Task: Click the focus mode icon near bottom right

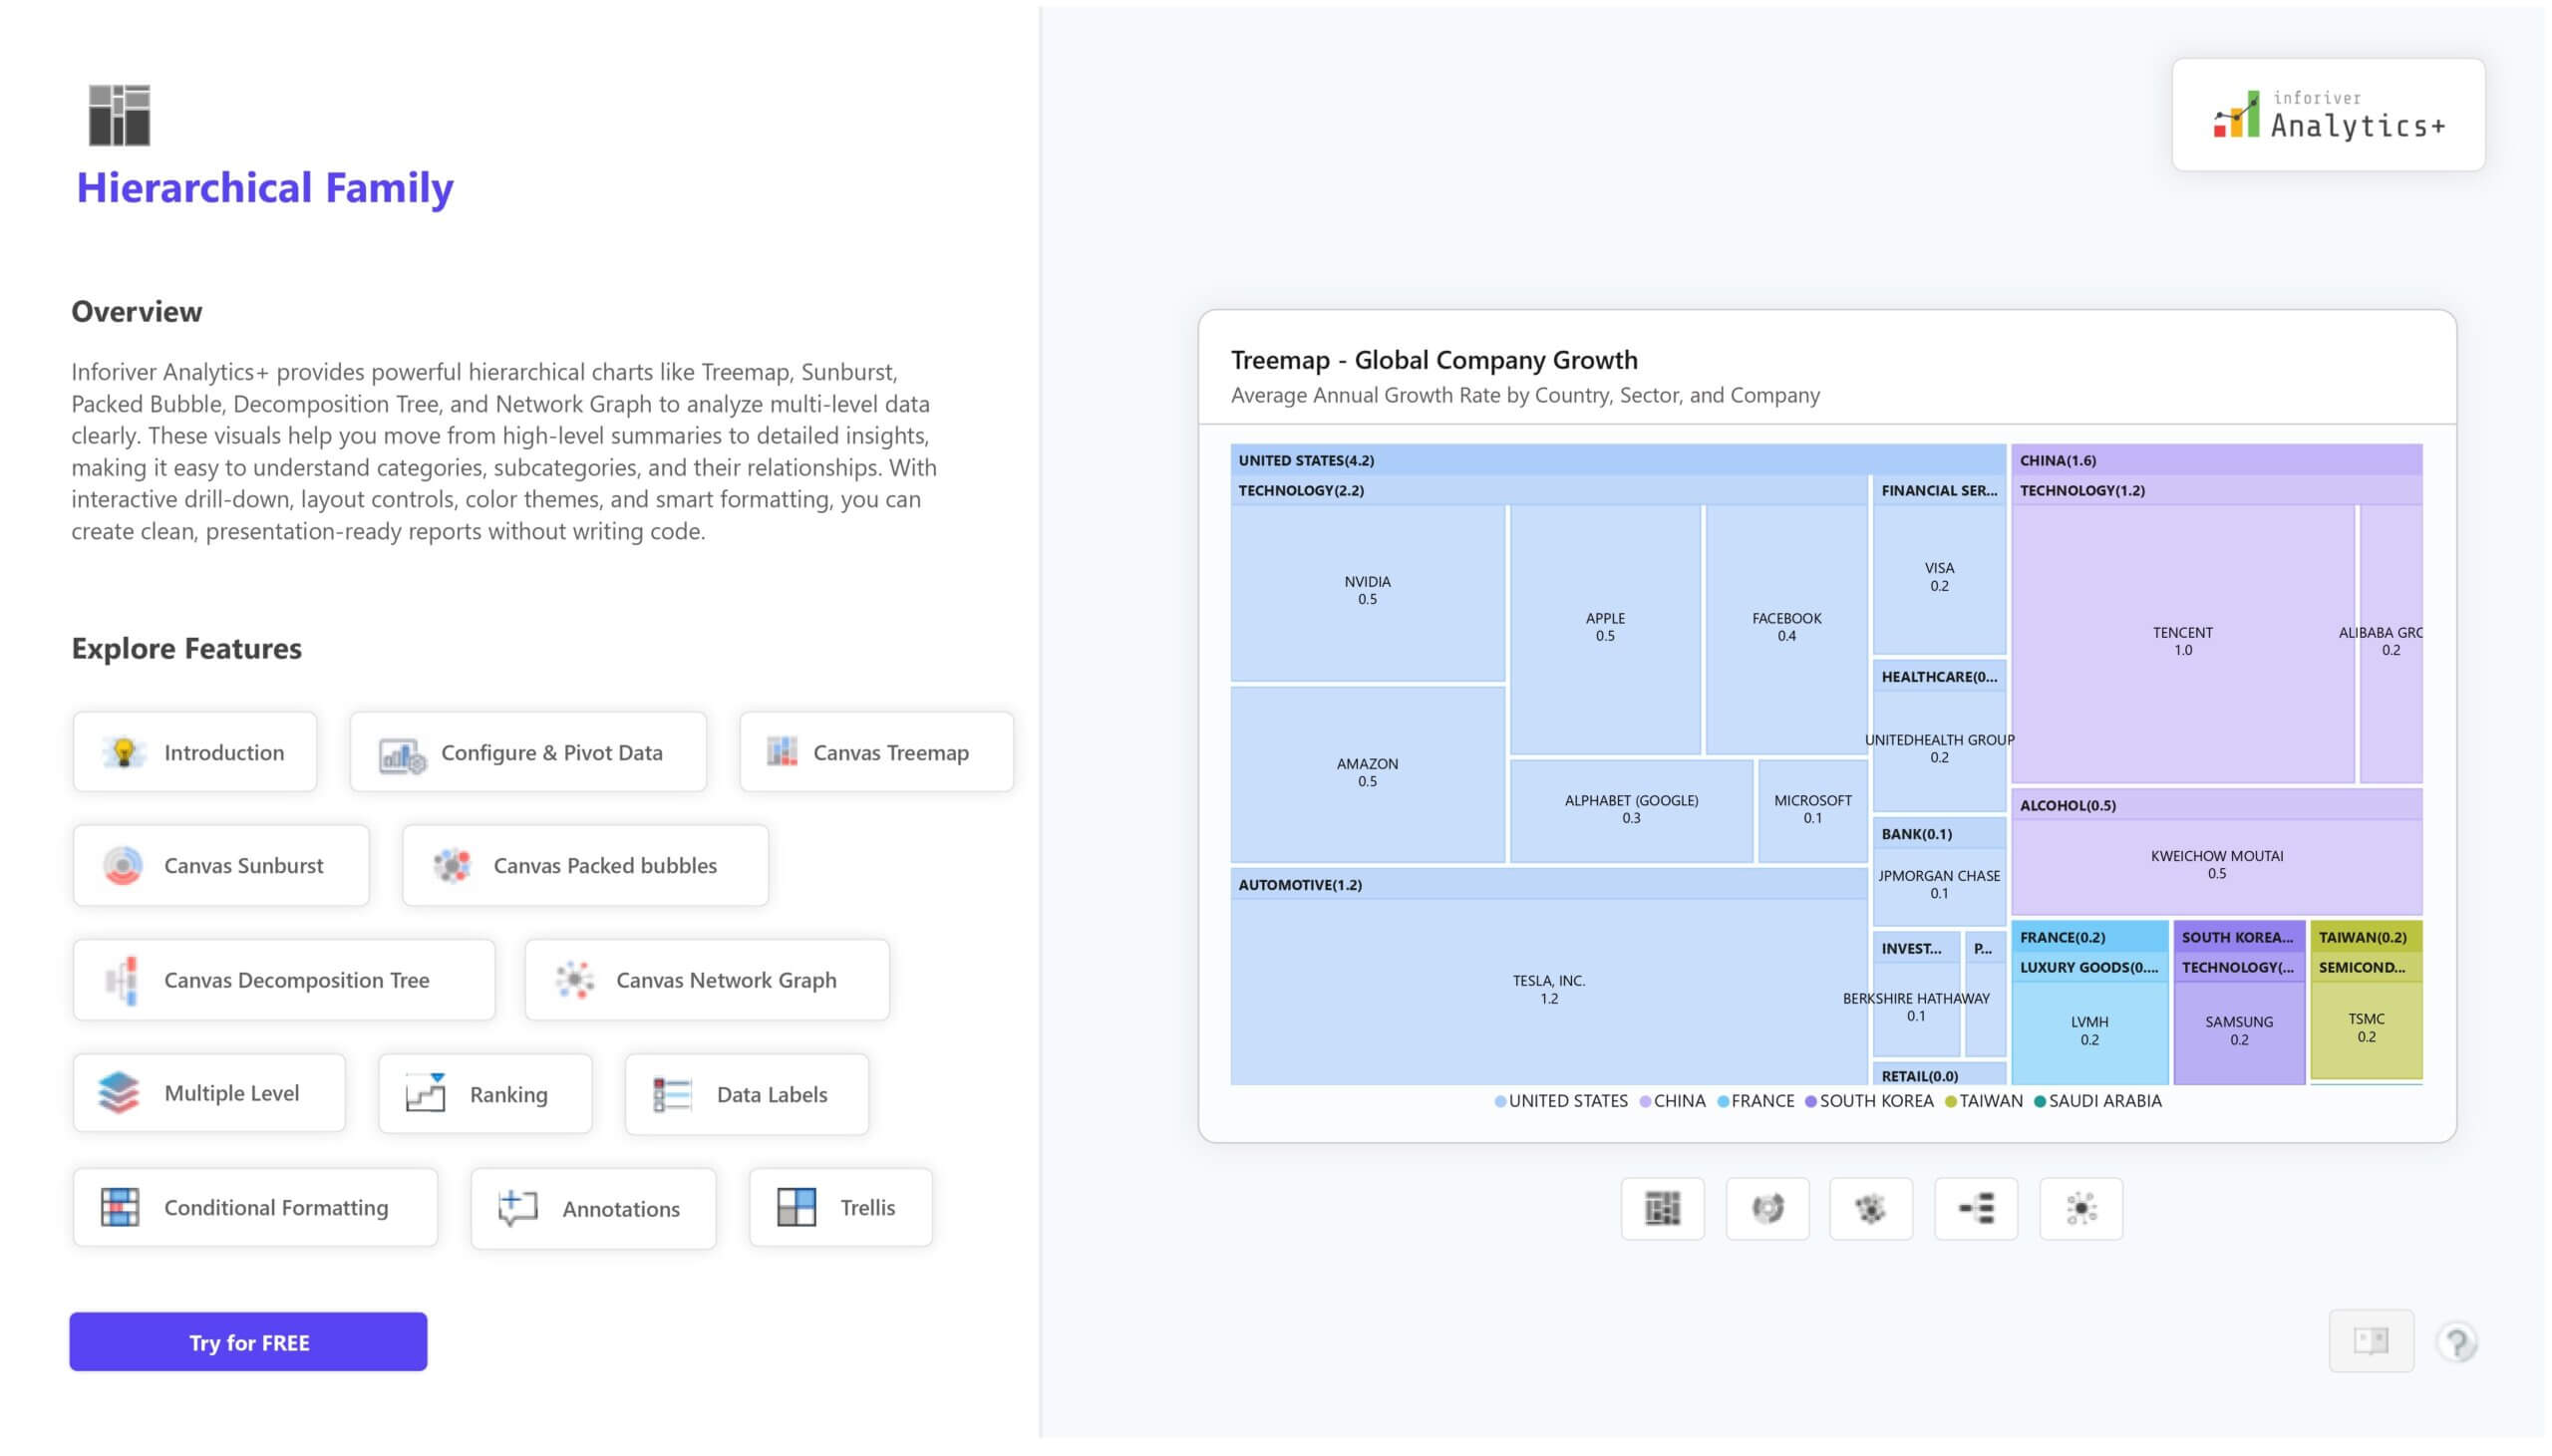Action: (x=2370, y=1341)
